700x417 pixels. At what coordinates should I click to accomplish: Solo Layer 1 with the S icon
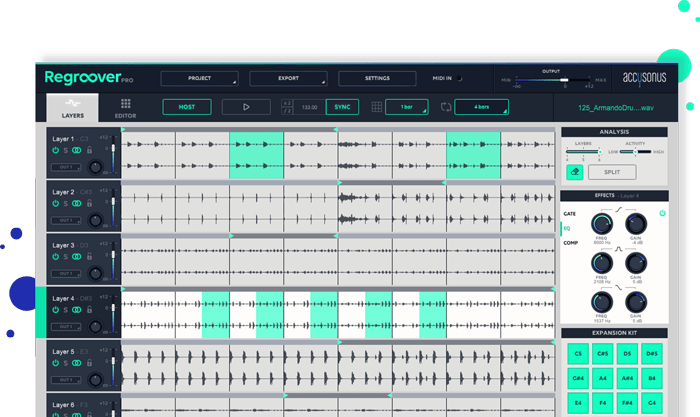click(x=65, y=149)
